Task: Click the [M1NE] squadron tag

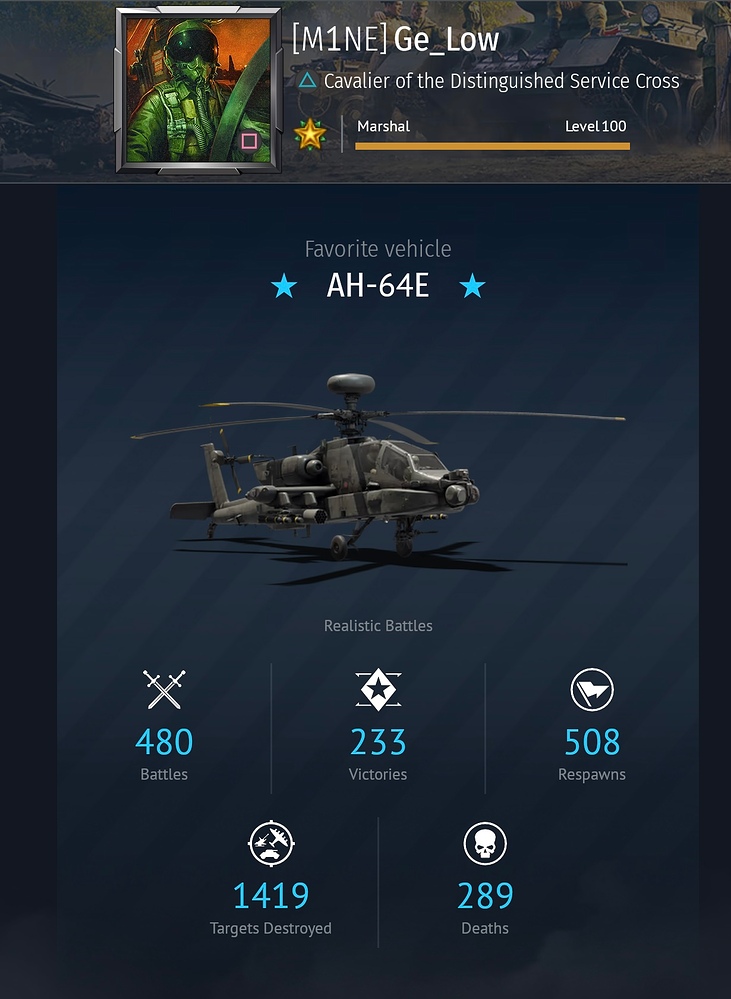Action: tap(340, 40)
